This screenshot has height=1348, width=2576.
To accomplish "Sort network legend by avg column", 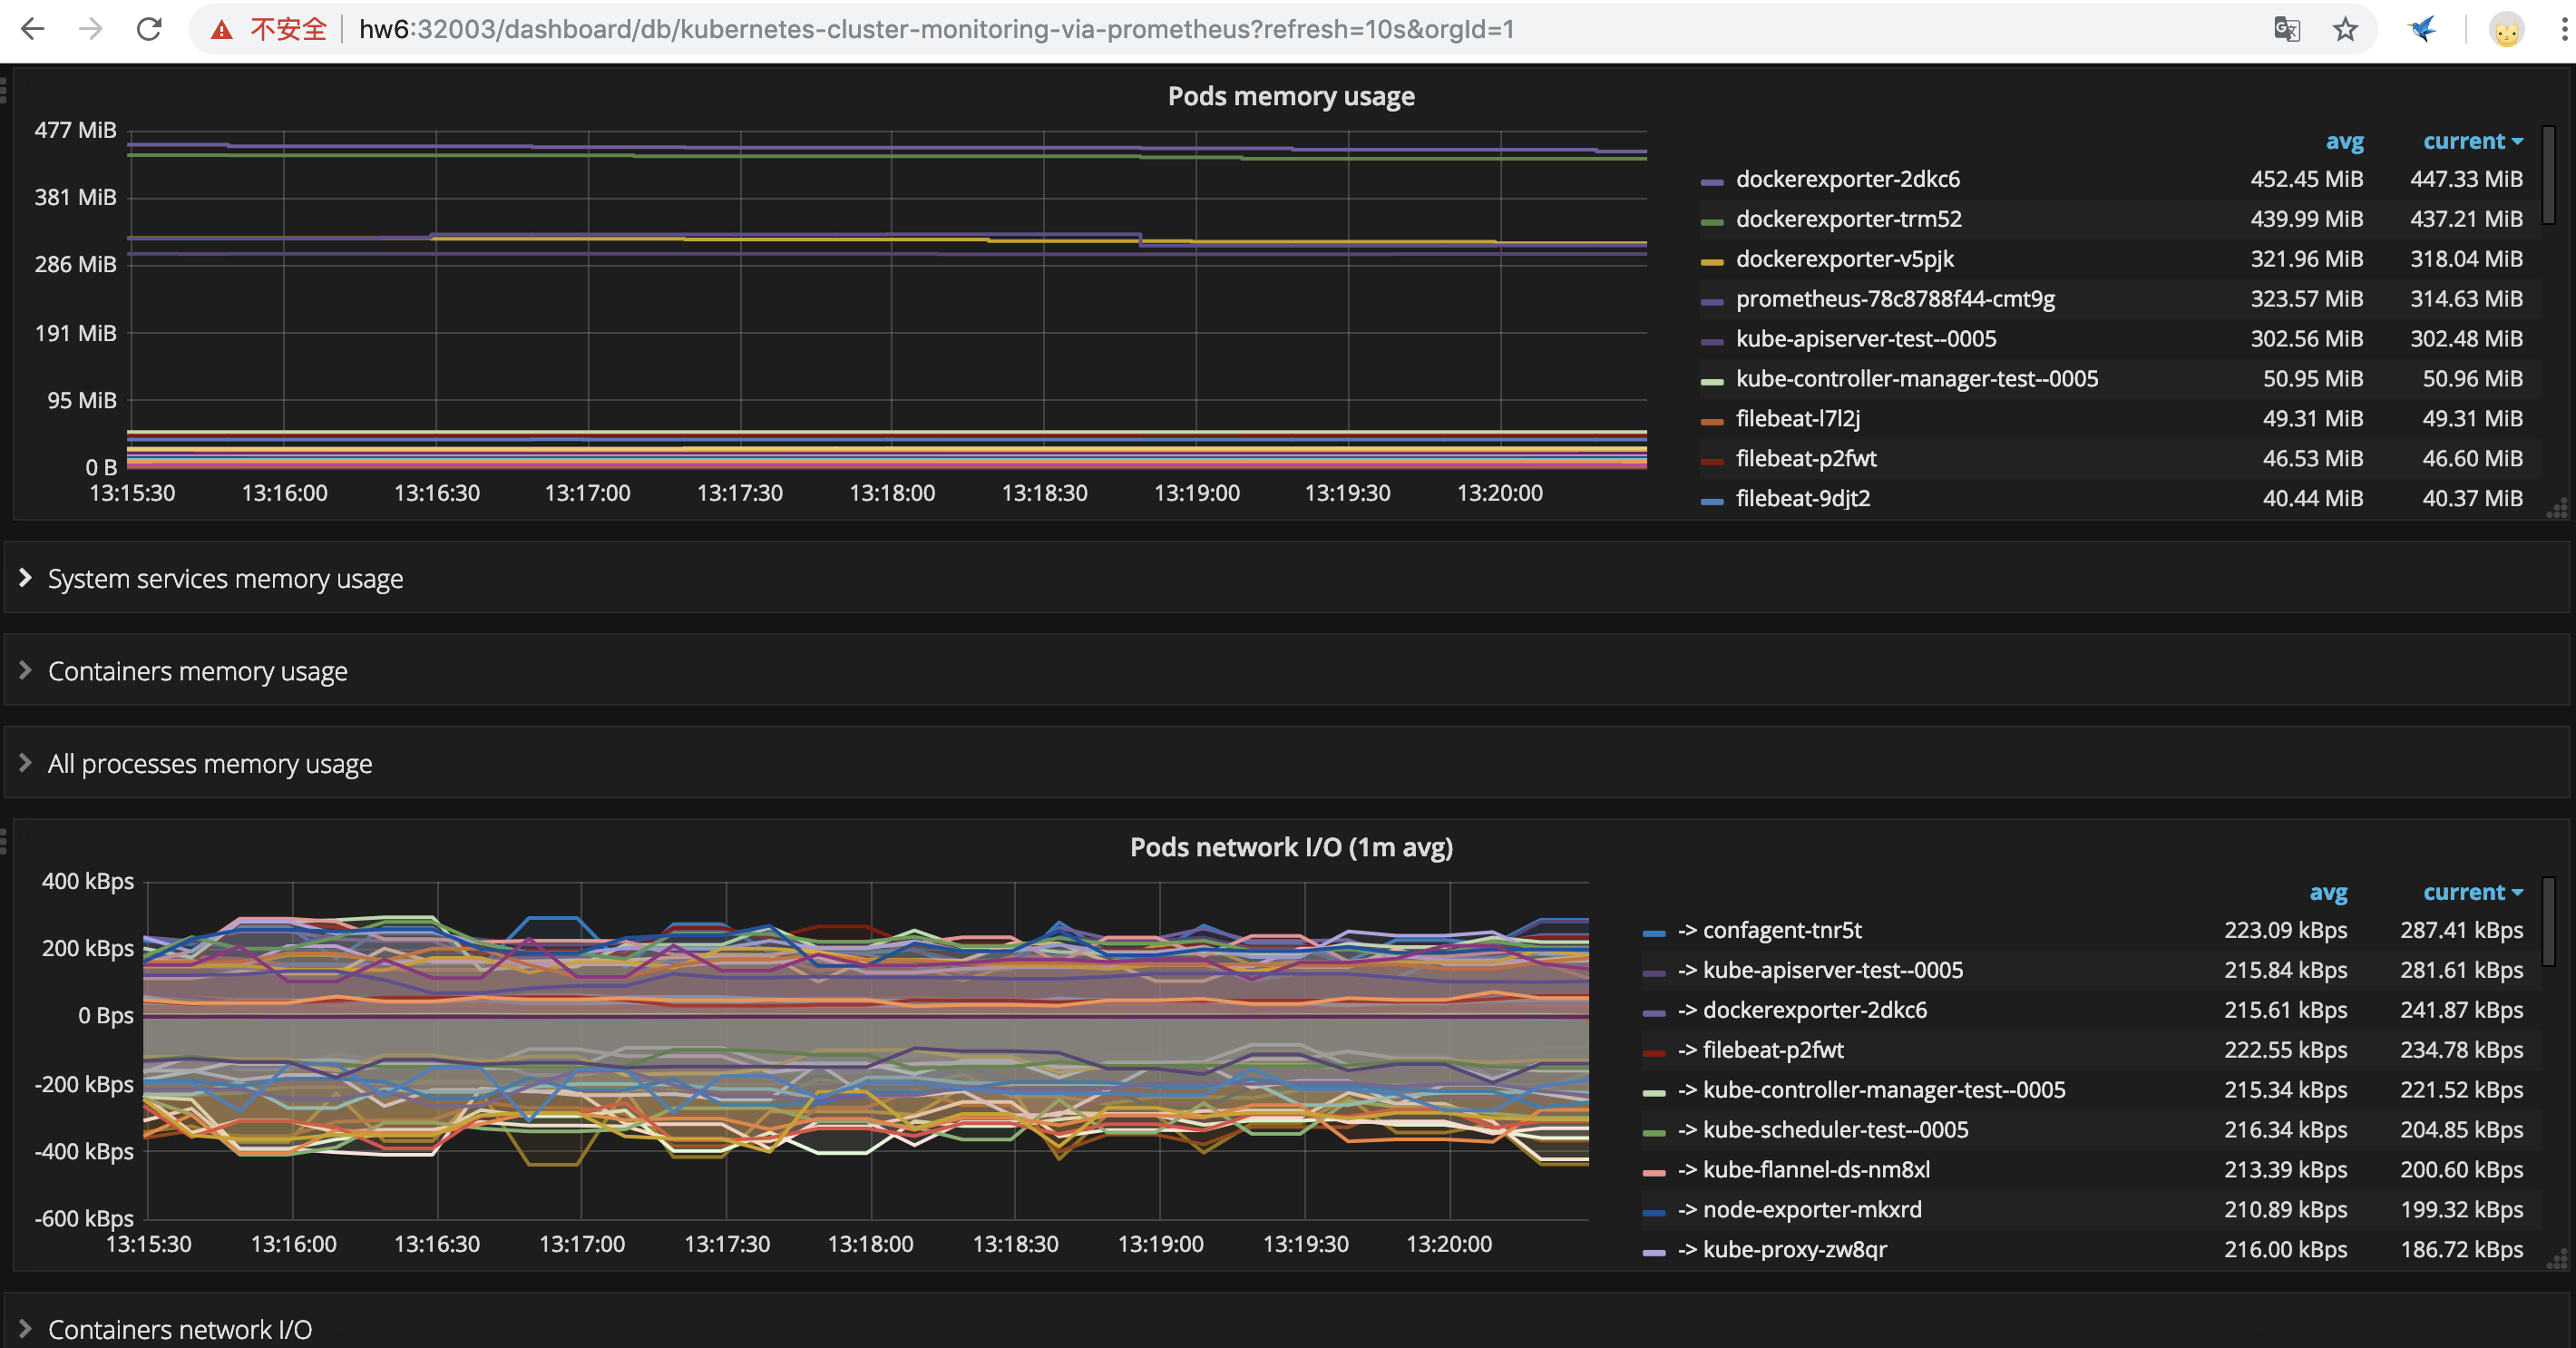I will point(2328,892).
